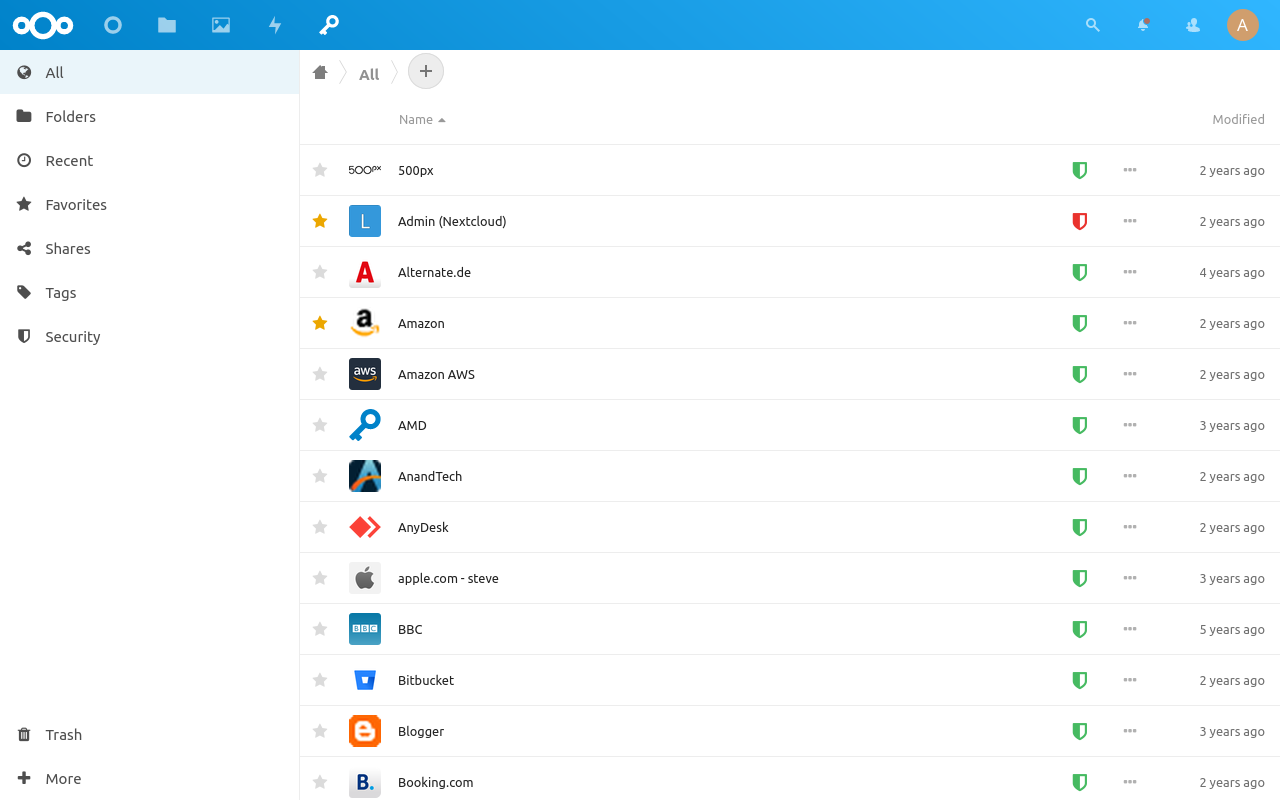Viewport: 1280px width, 800px height.
Task: Open the user avatar menu
Action: (x=1243, y=25)
